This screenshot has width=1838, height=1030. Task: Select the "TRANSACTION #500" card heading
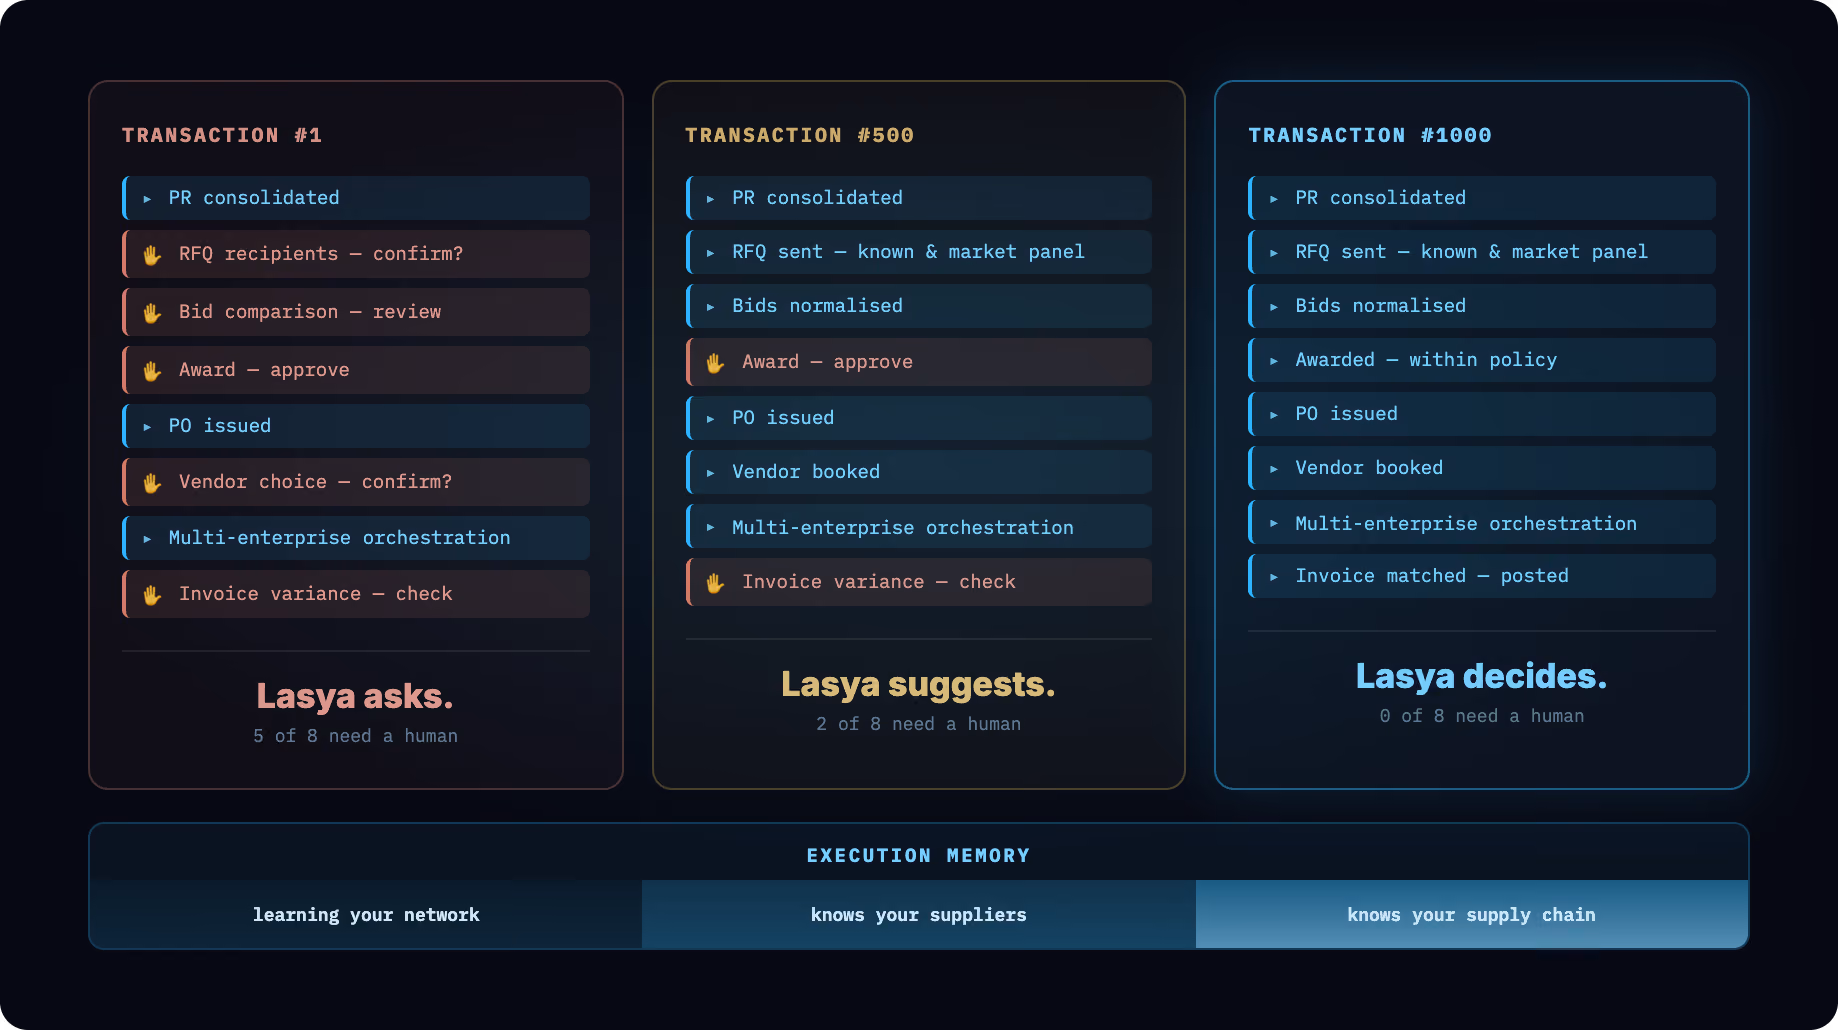click(799, 135)
